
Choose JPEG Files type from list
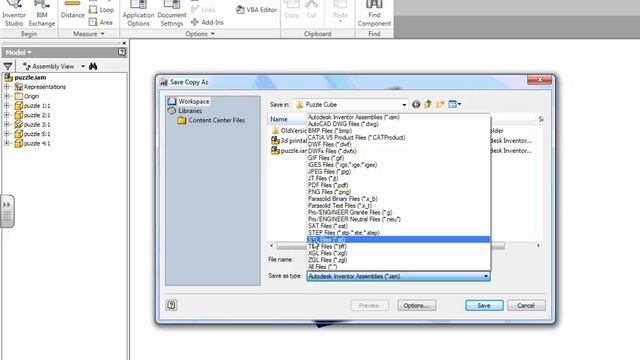pyautogui.click(x=398, y=171)
